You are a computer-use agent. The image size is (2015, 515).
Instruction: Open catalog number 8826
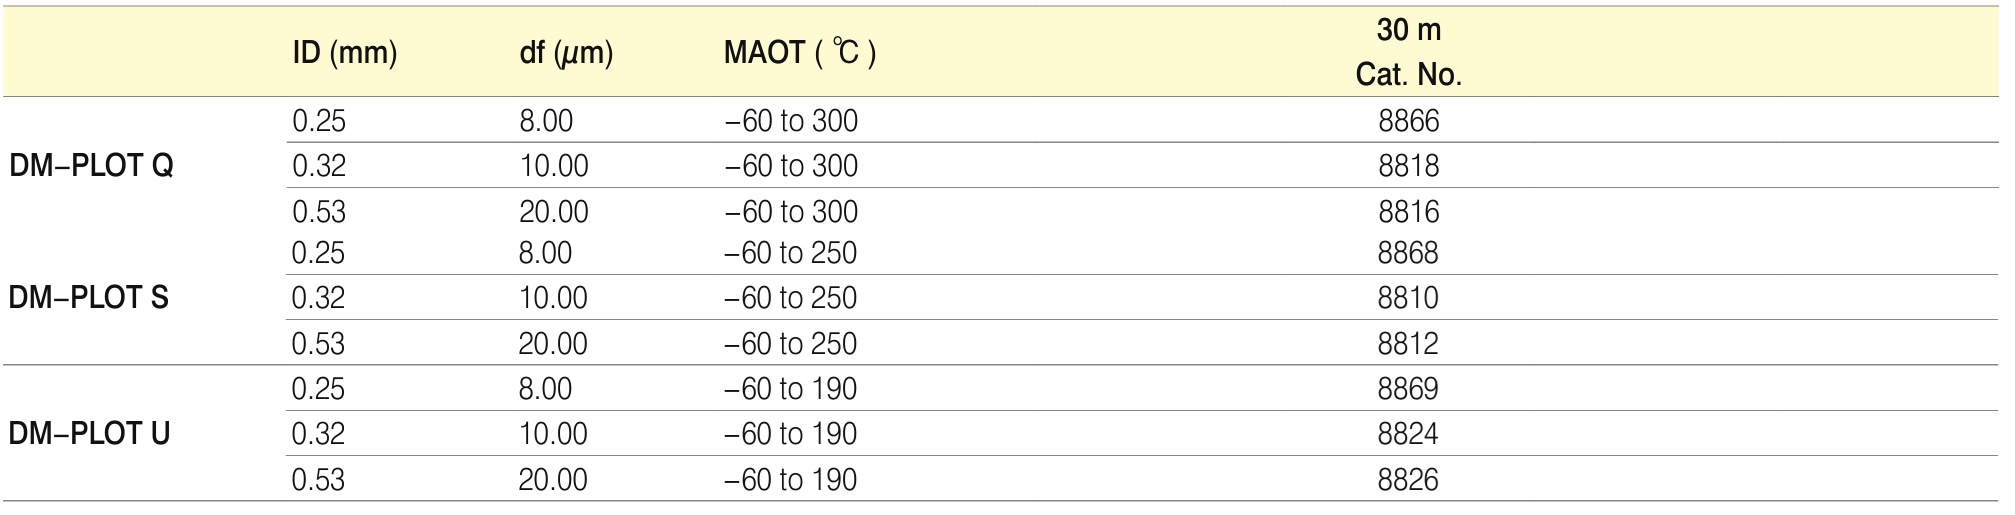pyautogui.click(x=1407, y=480)
